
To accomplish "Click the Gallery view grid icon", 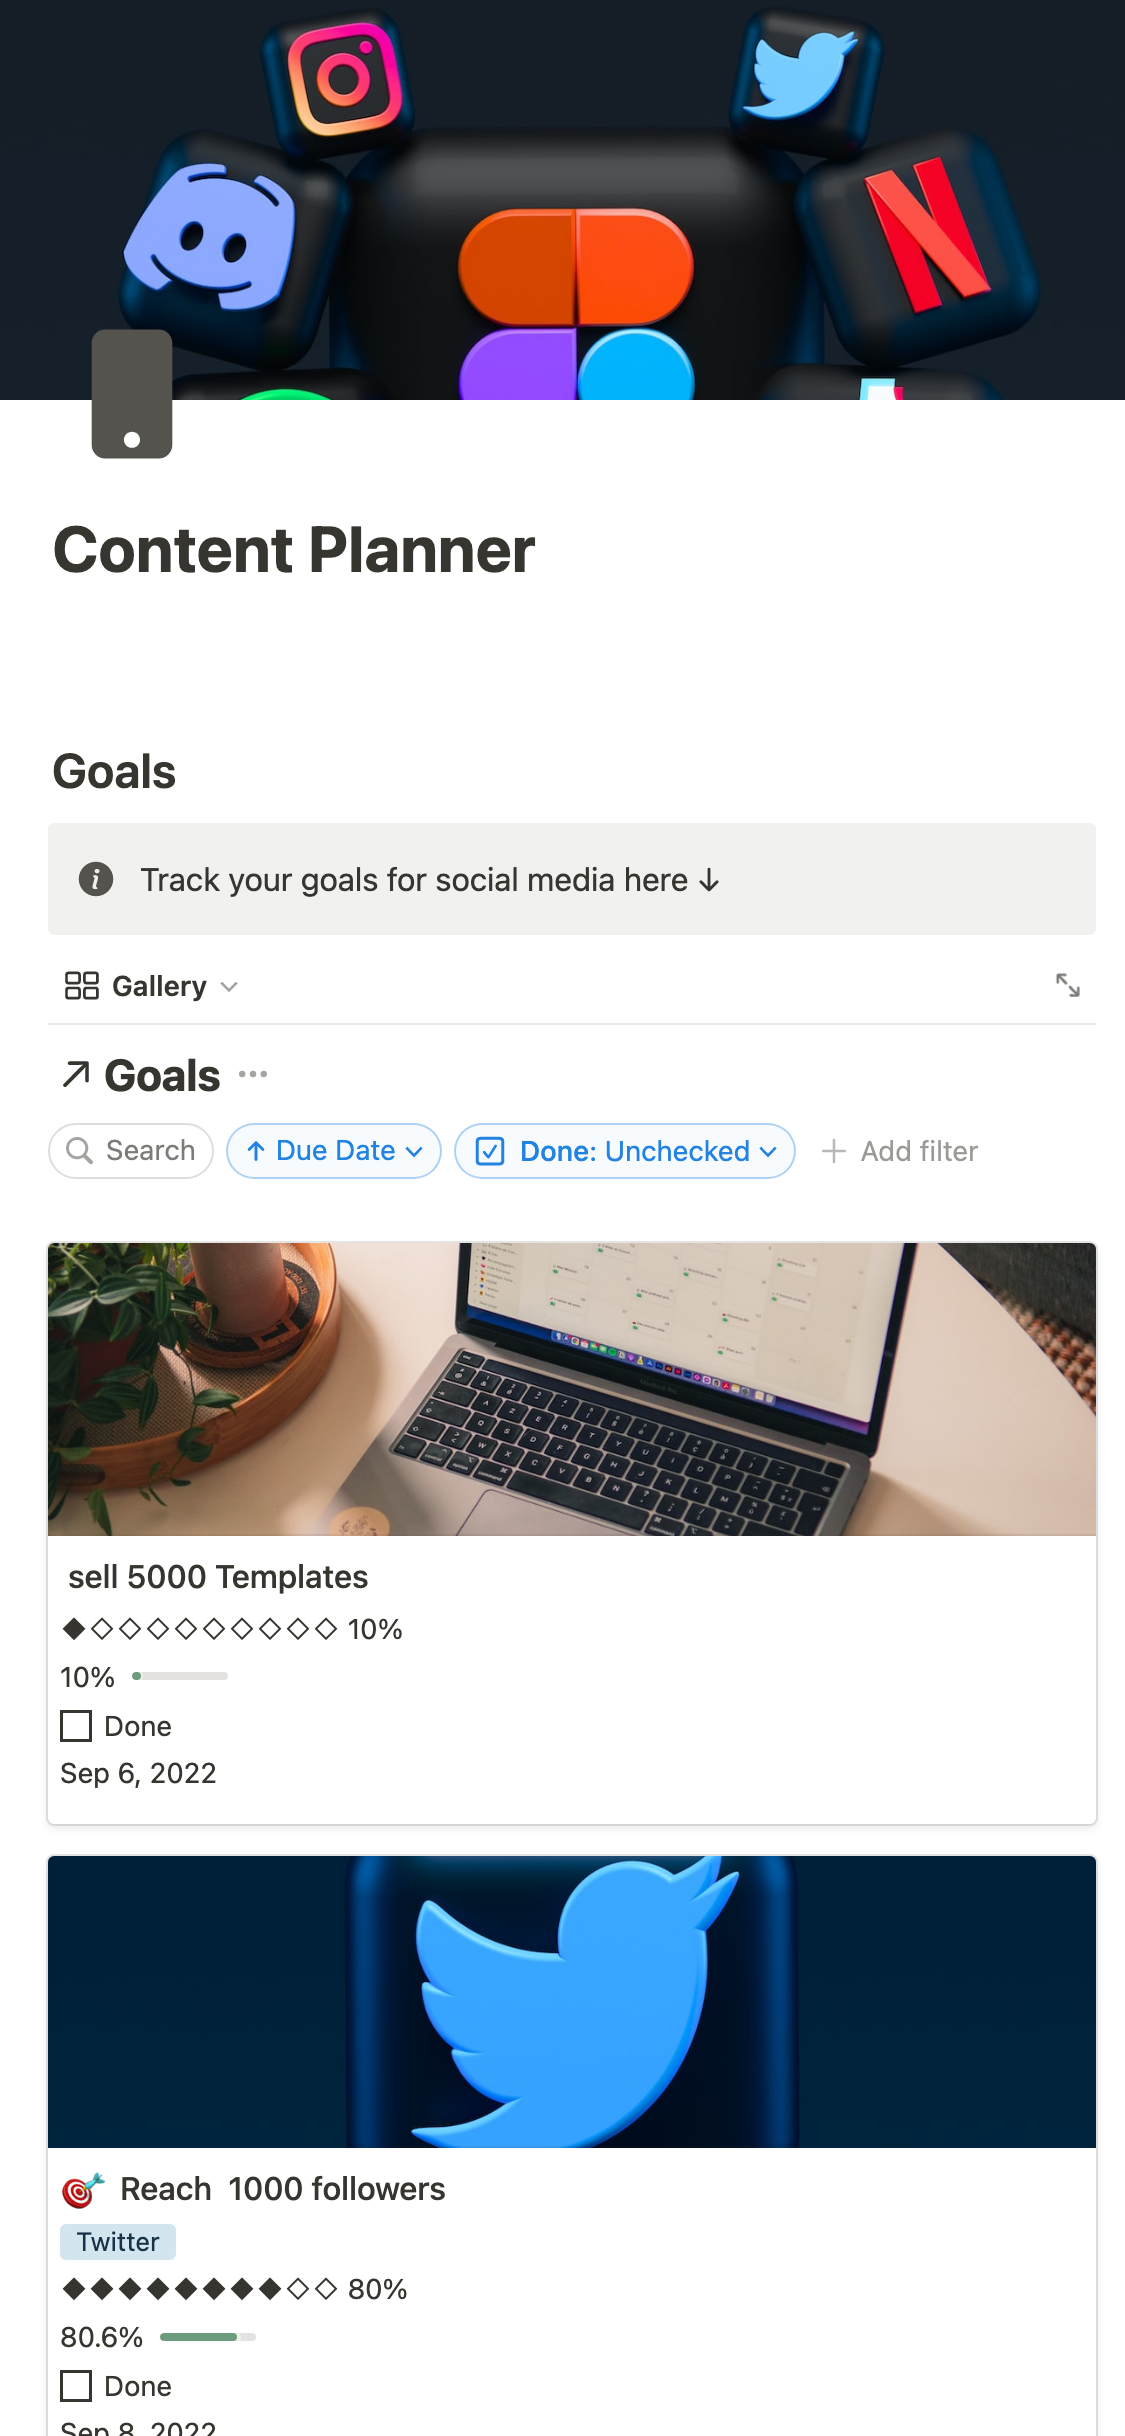I will pyautogui.click(x=81, y=986).
